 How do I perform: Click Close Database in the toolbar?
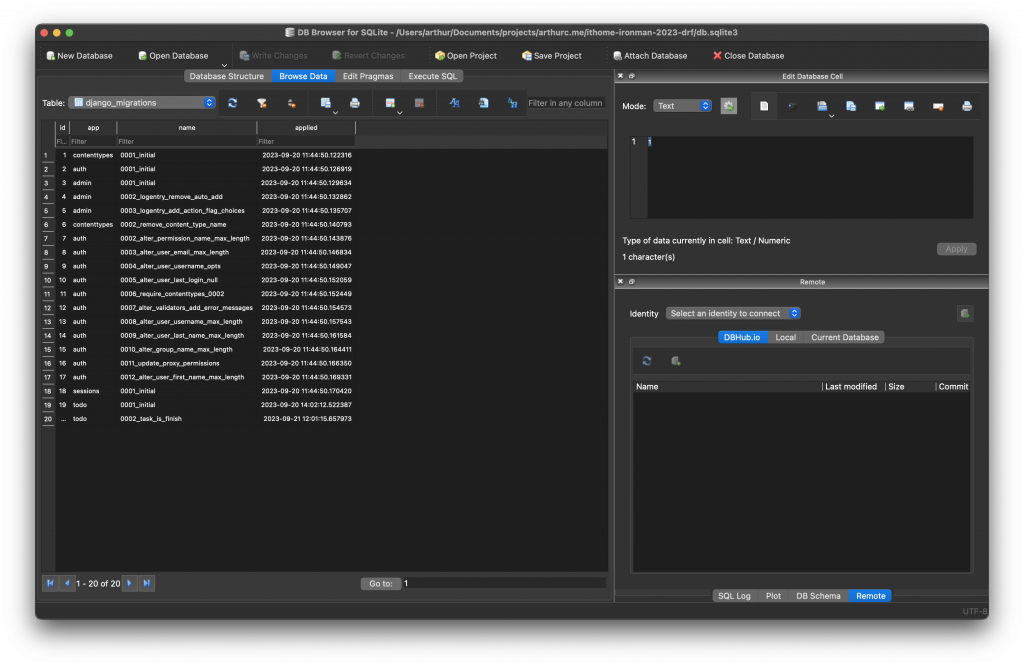pos(748,56)
